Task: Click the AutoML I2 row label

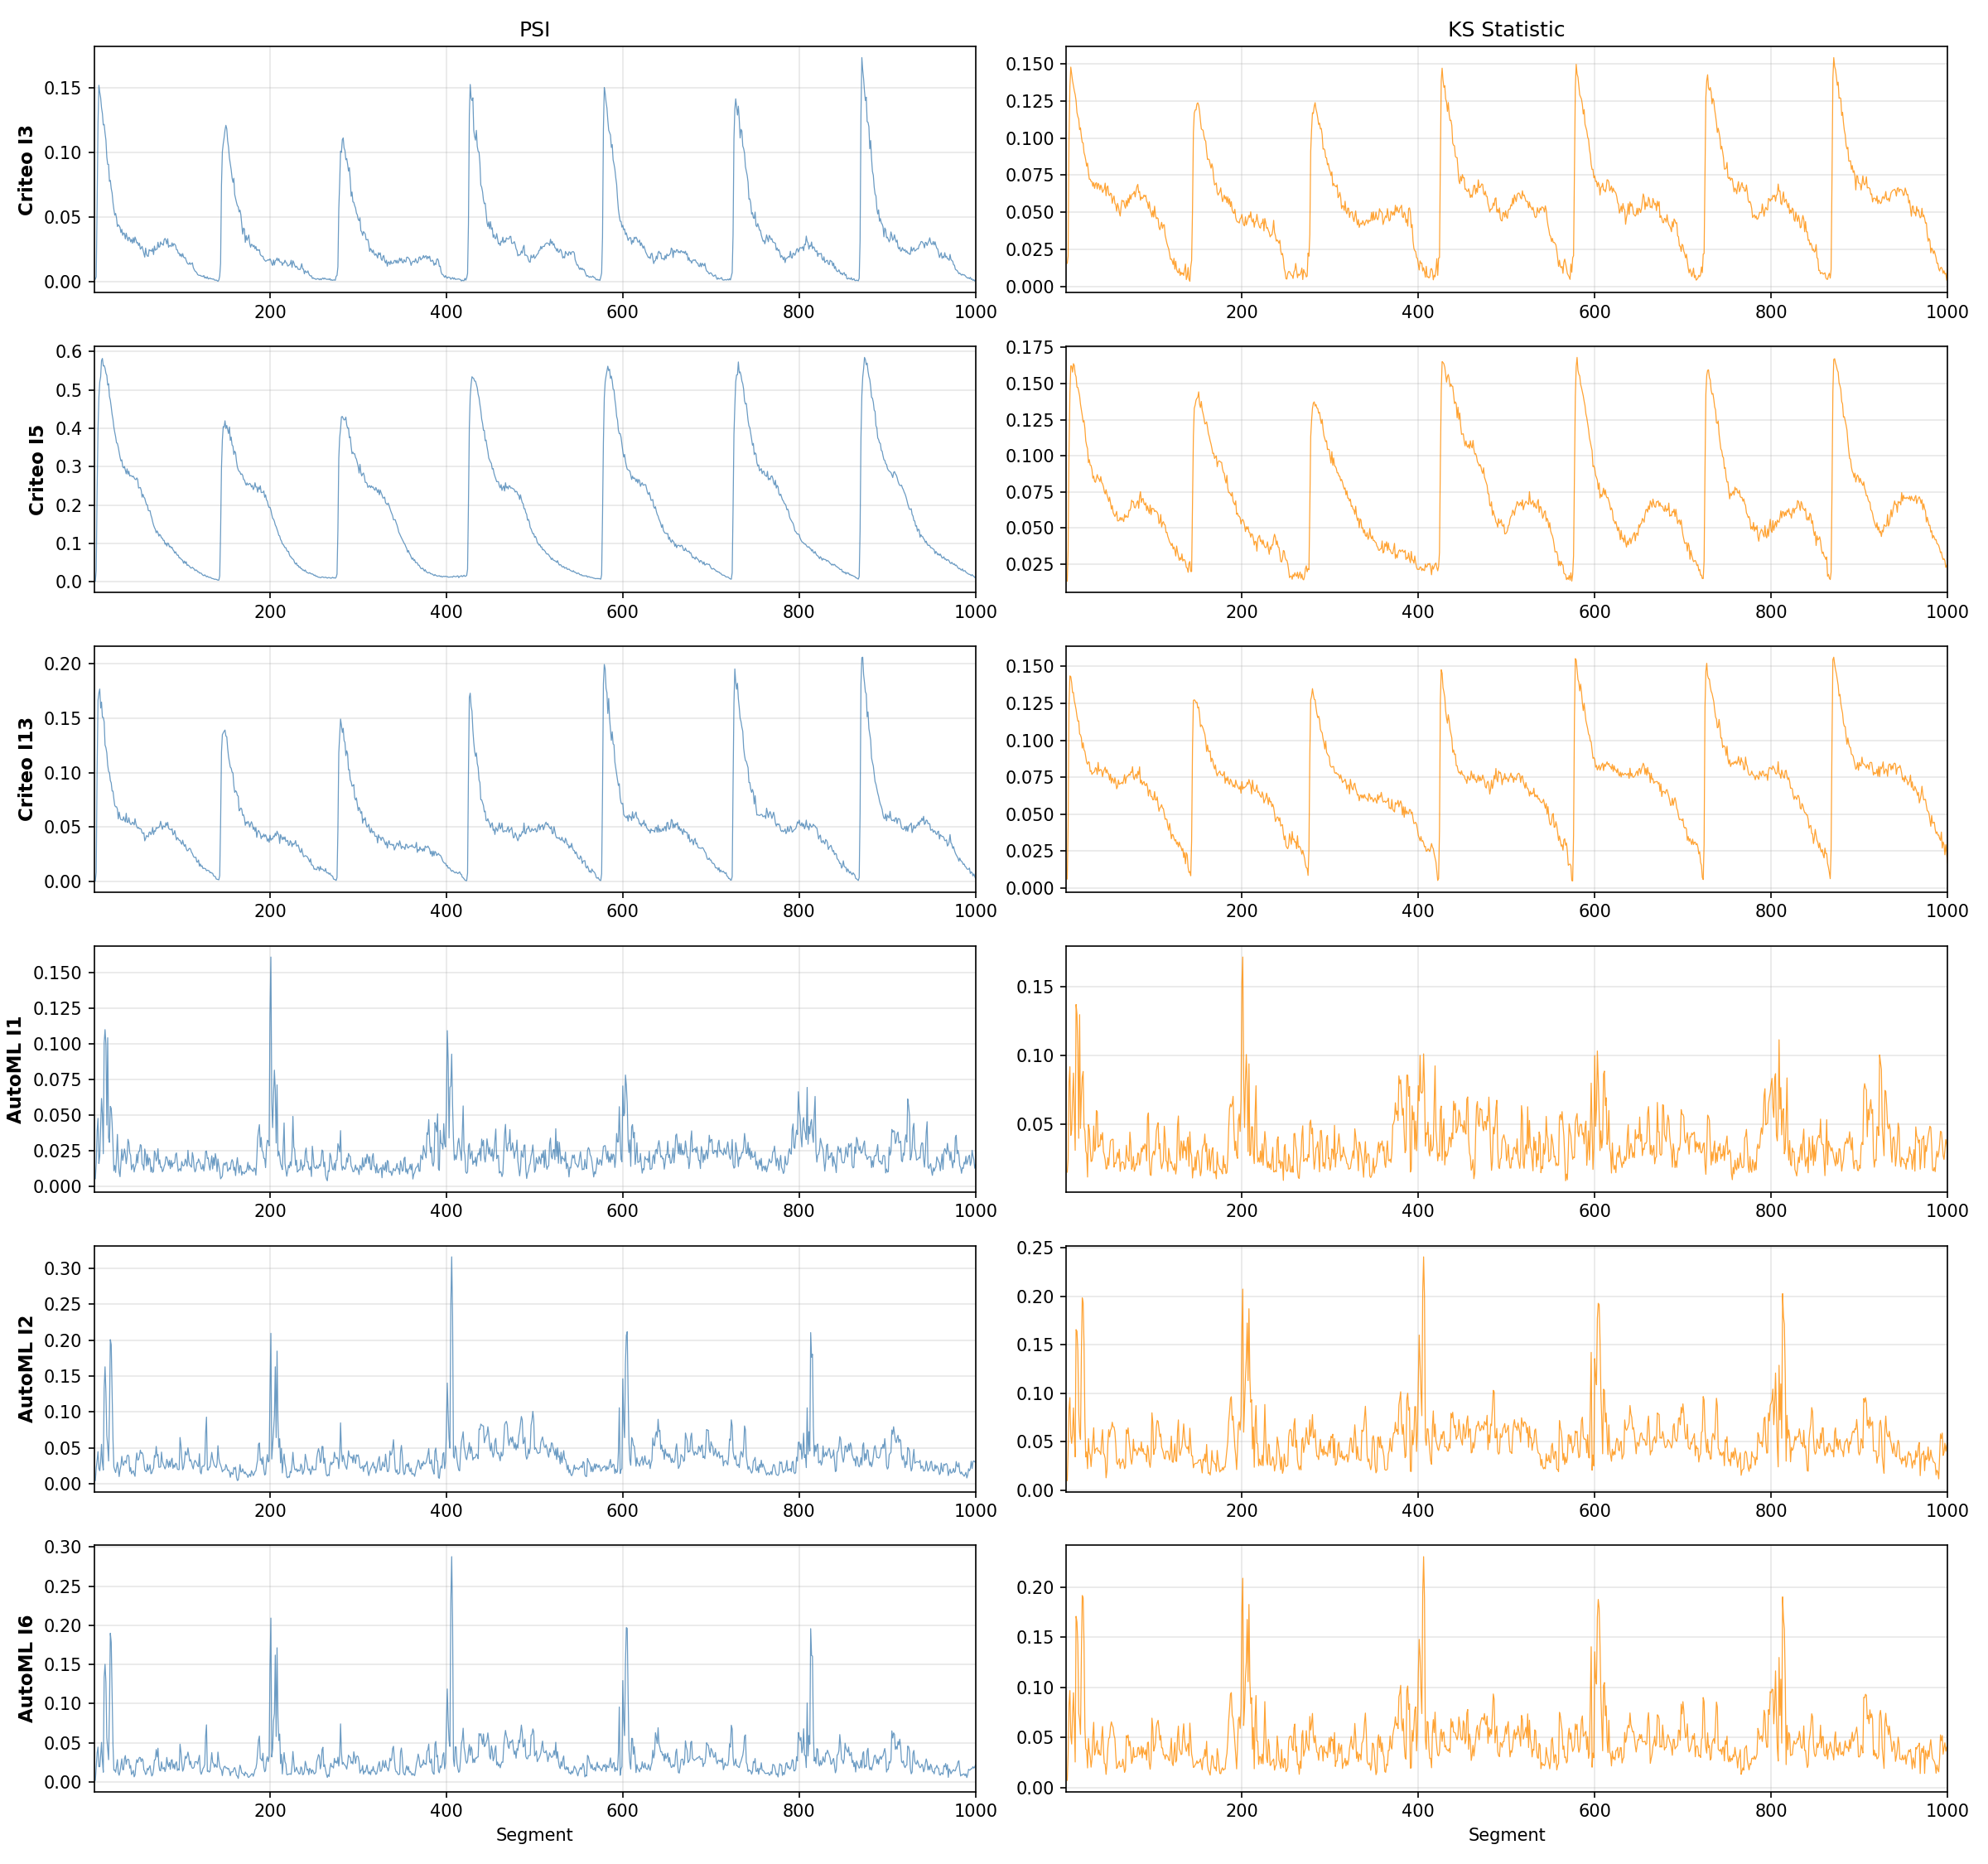Action: [x=26, y=1369]
